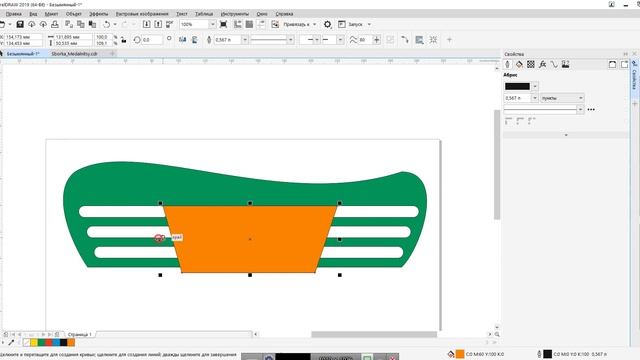Viewport: 640px width, 360px height.
Task: Open the undo history dropdown arrow
Action: tap(115, 24)
